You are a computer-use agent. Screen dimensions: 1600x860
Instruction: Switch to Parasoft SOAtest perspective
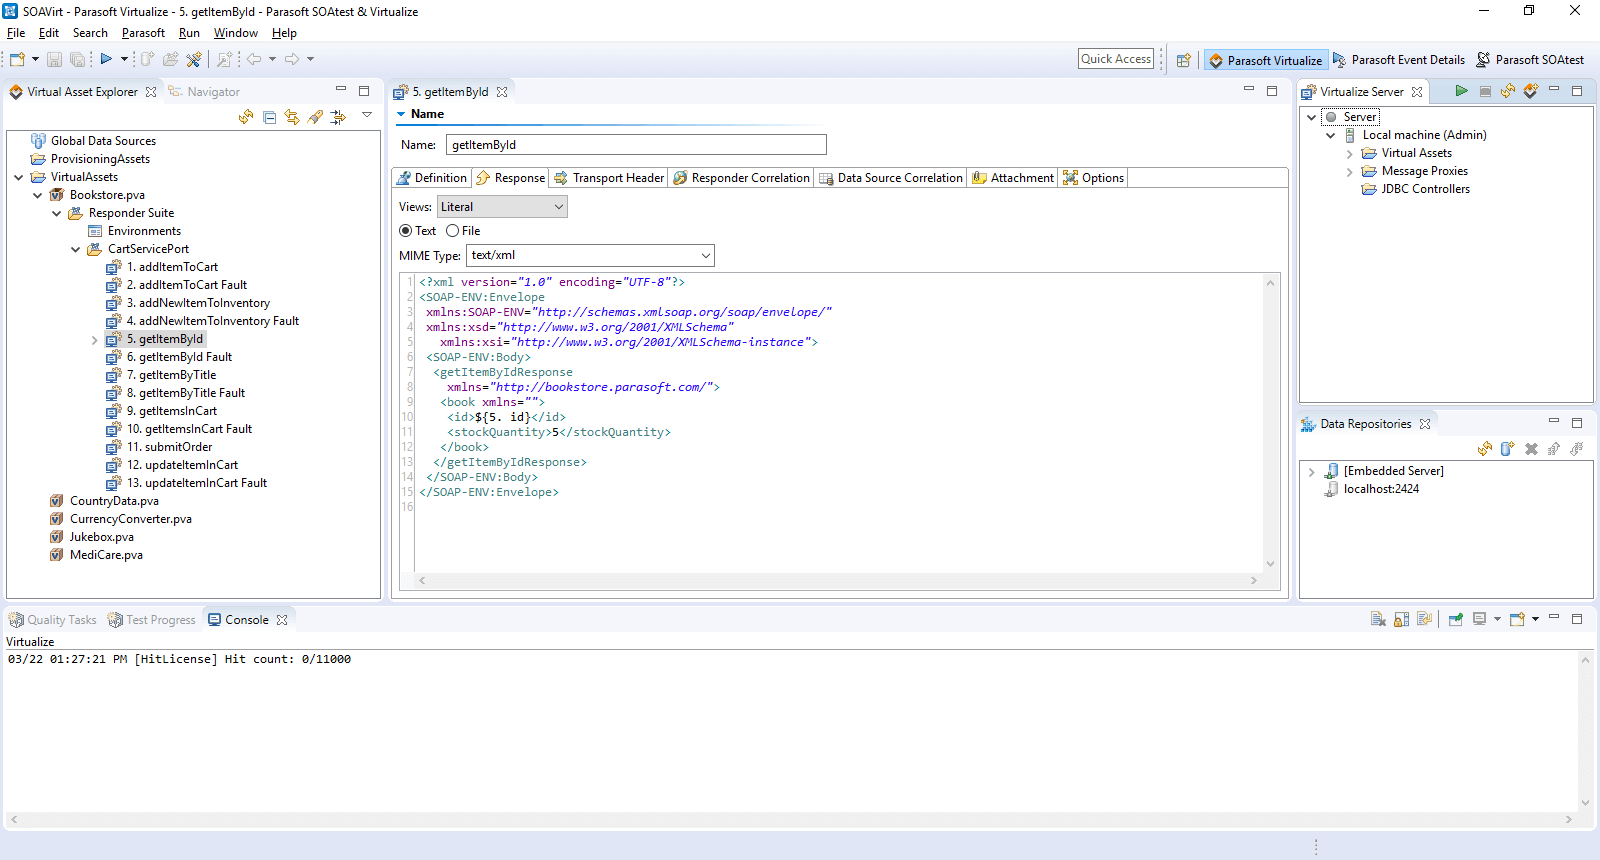pyautogui.click(x=1530, y=60)
